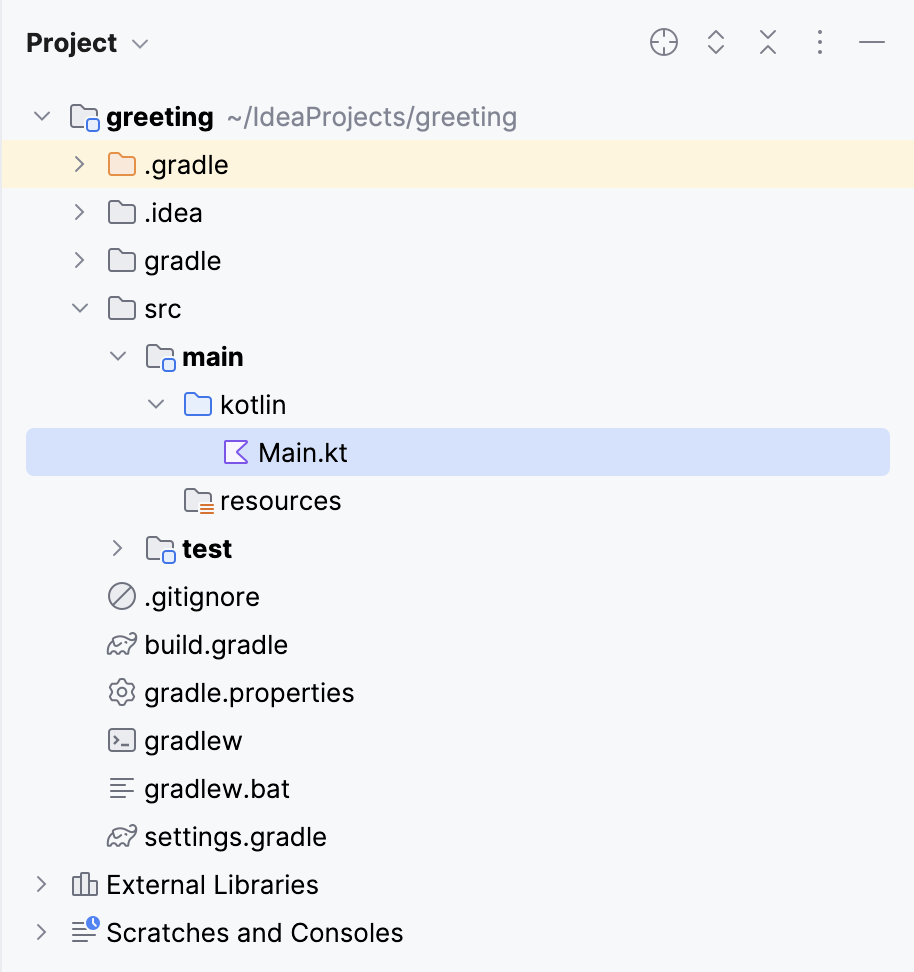This screenshot has width=914, height=972.
Task: Click the Kotlin file icon beside Main.kt
Action: pos(235,452)
